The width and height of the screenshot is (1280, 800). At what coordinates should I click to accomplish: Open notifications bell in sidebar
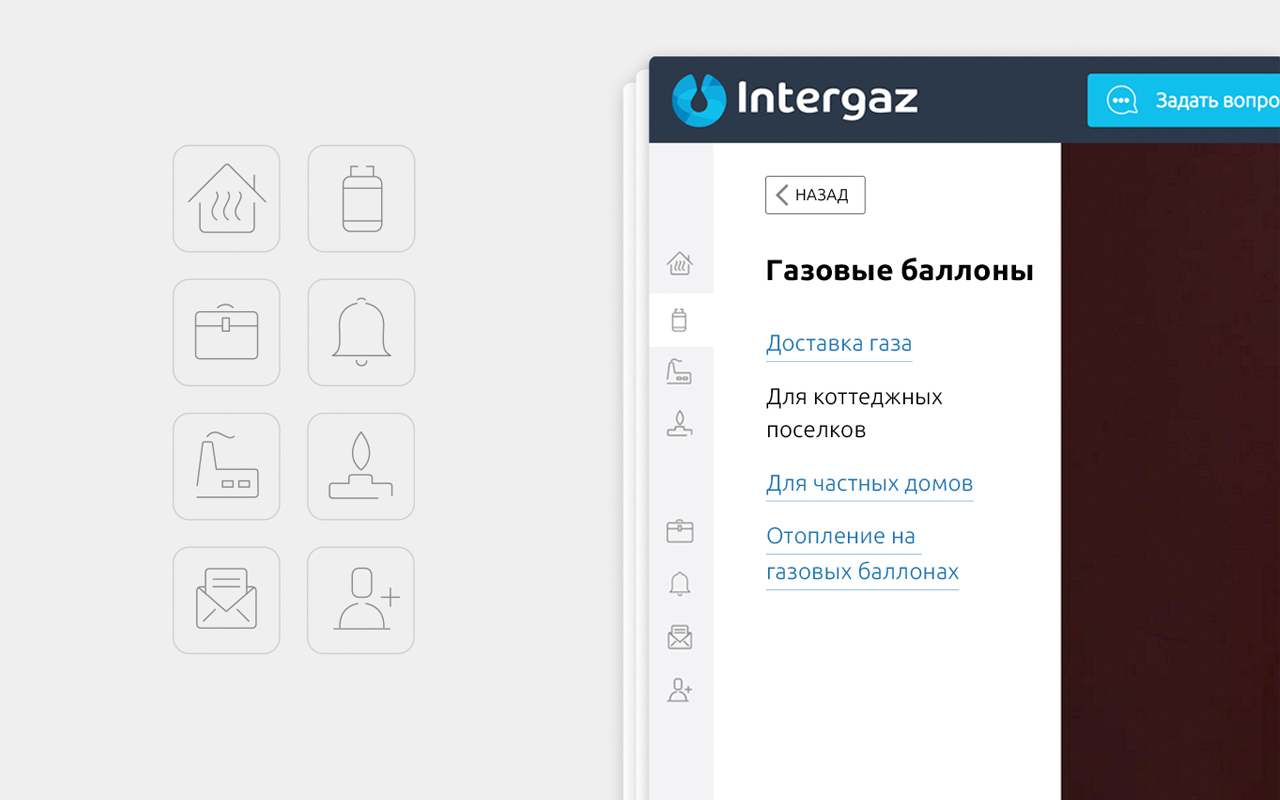click(680, 584)
